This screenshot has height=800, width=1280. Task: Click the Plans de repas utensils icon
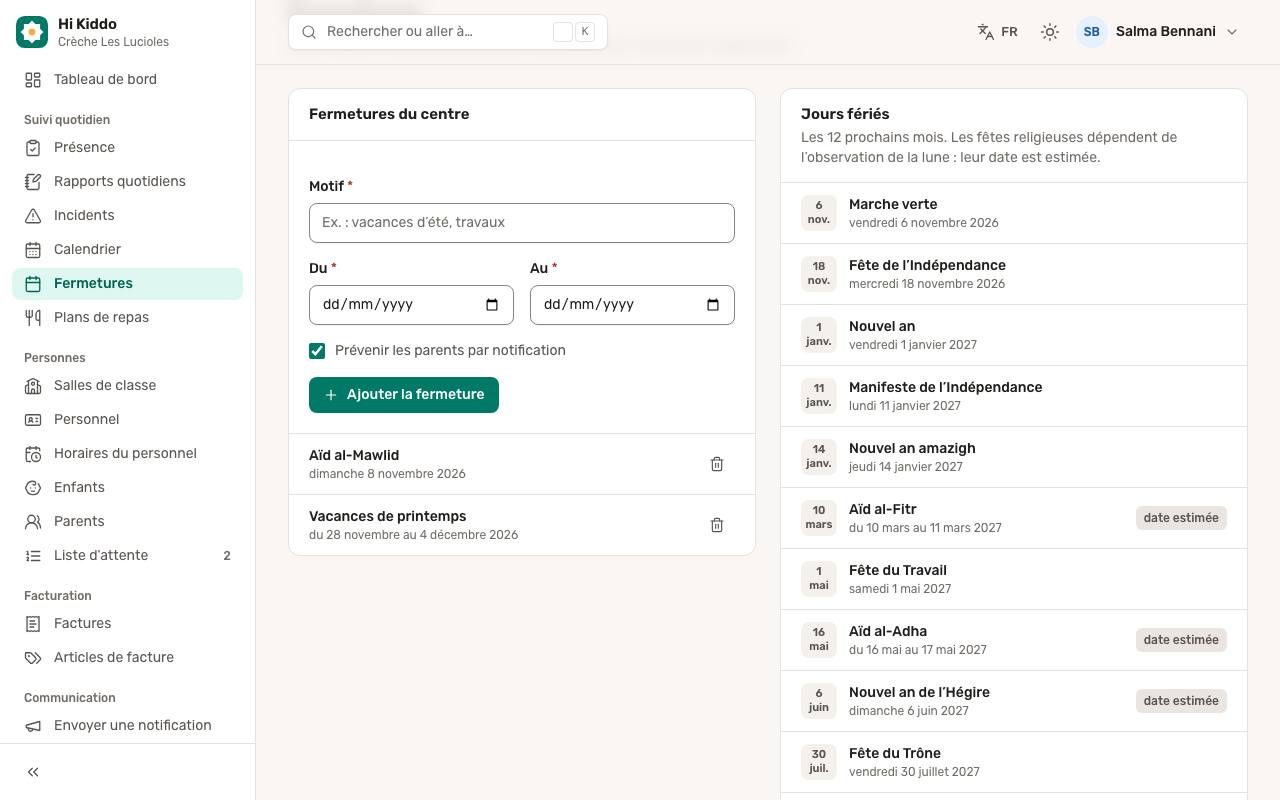click(33, 318)
